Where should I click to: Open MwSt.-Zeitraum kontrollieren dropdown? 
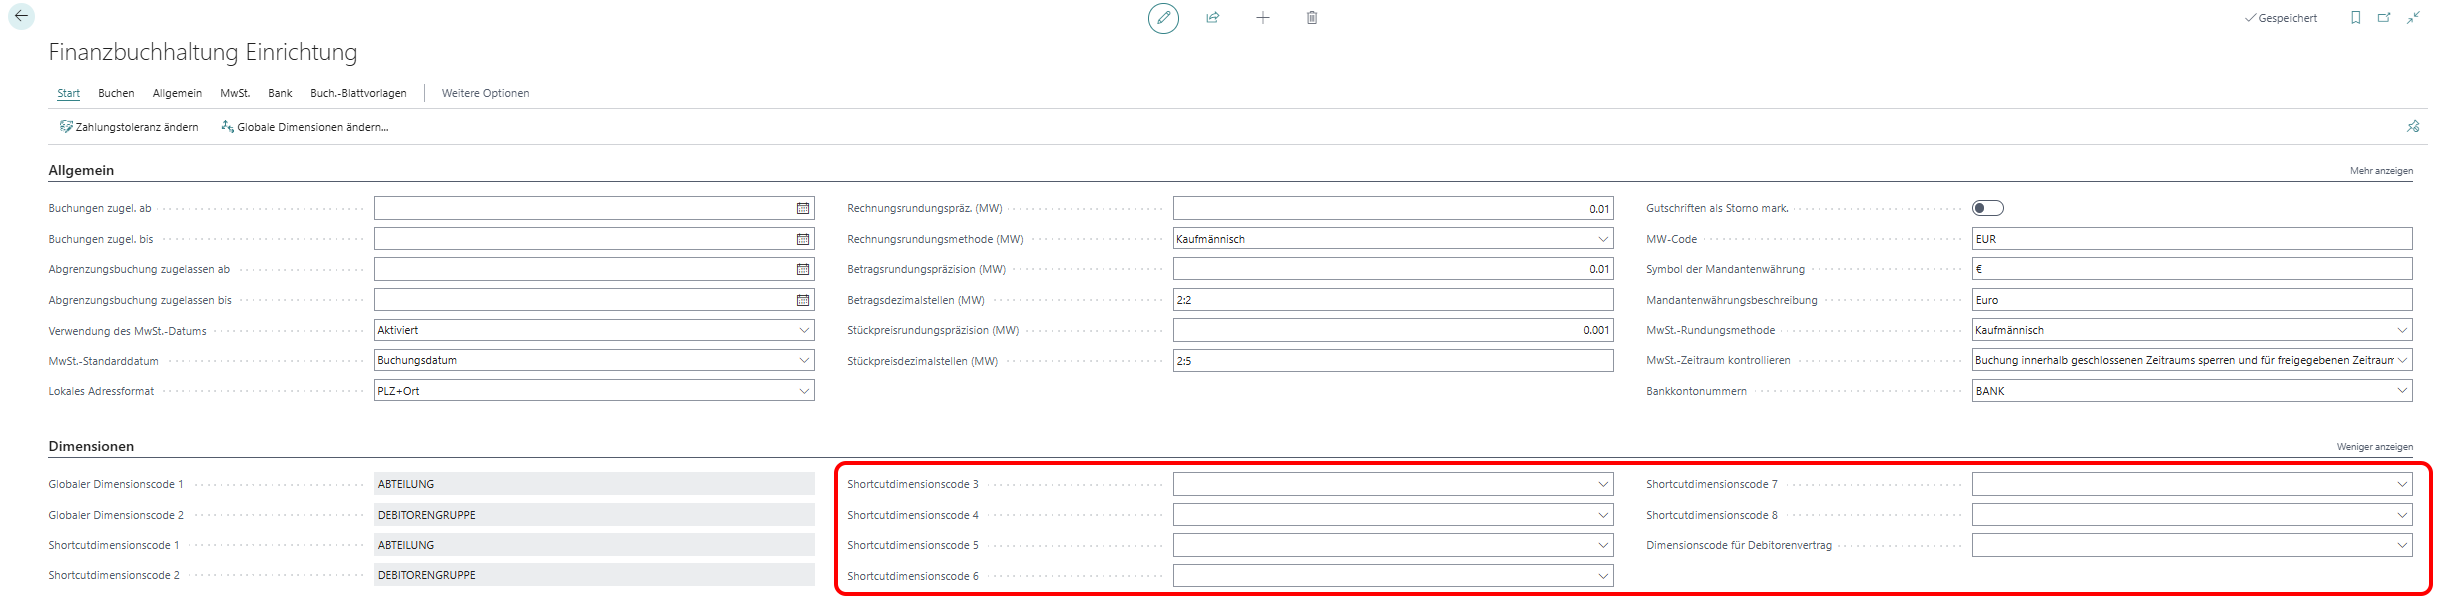2402,360
